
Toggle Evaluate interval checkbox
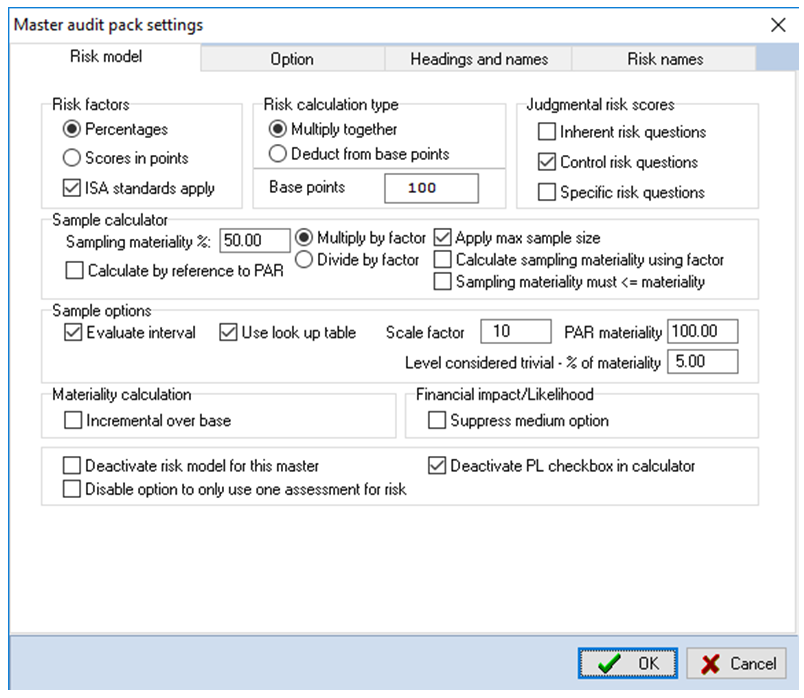[73, 332]
